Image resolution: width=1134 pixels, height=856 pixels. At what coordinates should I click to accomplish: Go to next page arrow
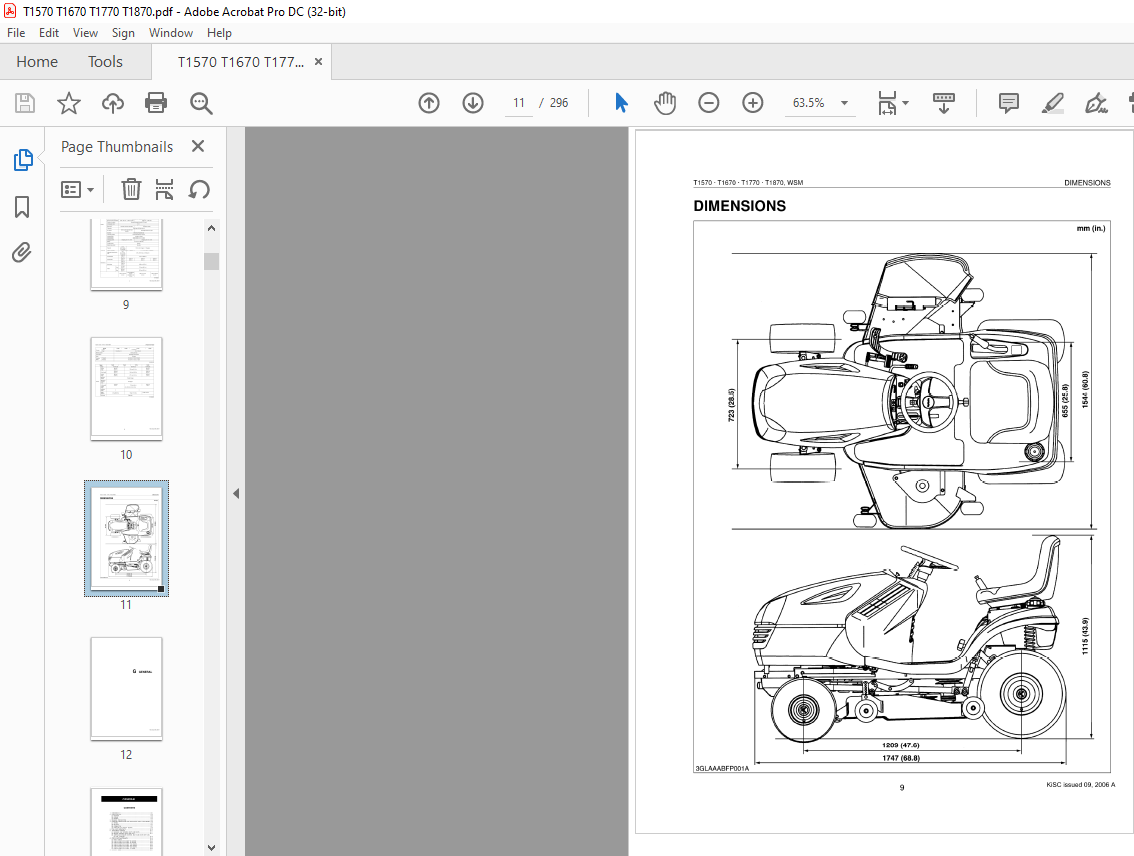473,103
